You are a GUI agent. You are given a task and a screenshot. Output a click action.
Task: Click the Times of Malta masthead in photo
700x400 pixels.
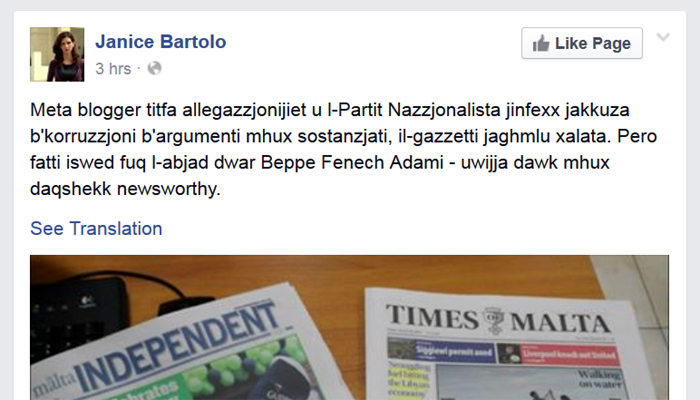coord(498,319)
